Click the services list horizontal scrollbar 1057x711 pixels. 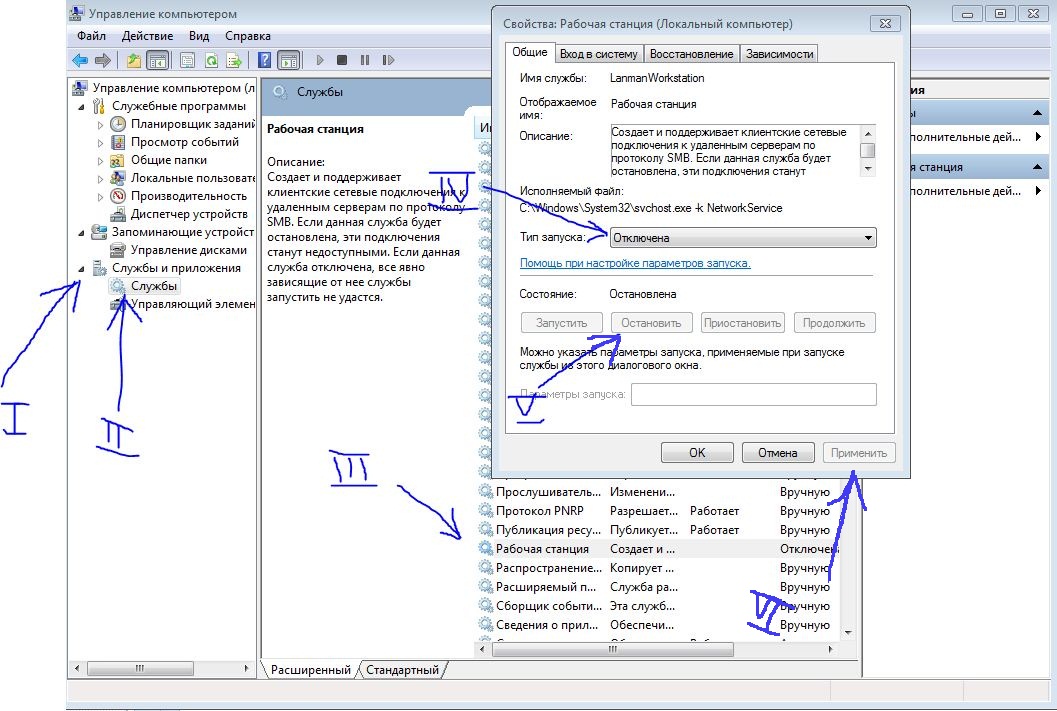tap(612, 650)
